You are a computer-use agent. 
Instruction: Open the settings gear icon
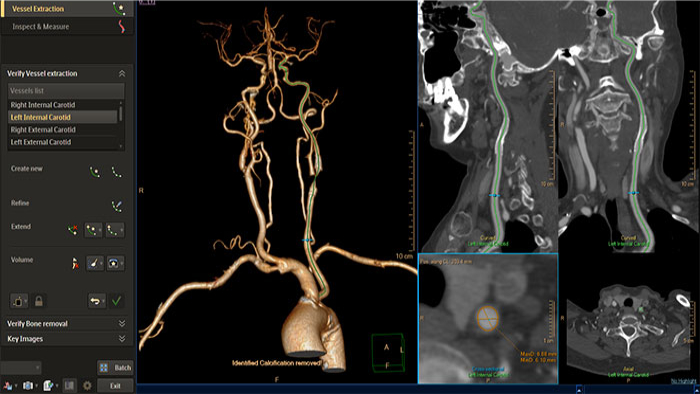(x=87, y=386)
